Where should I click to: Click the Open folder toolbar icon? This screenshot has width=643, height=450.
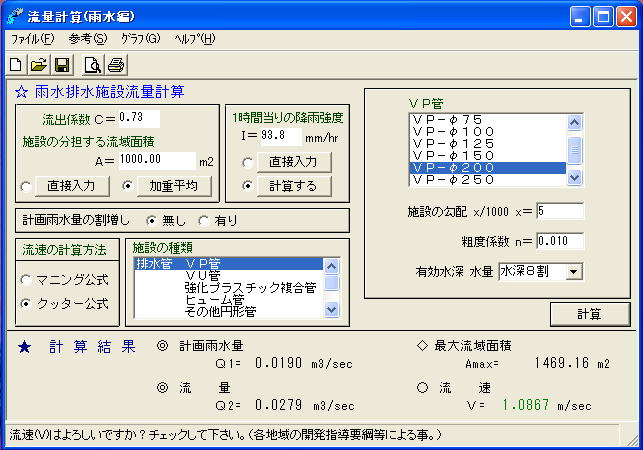(39, 66)
